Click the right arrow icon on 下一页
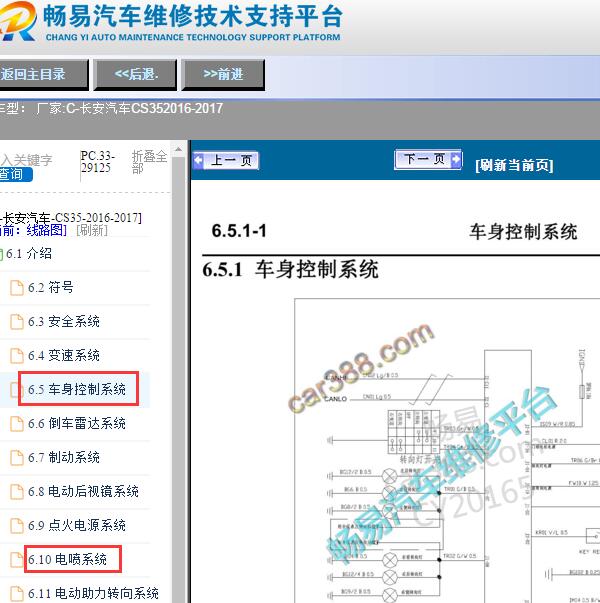Screen dimensions: 600x603 point(455,158)
